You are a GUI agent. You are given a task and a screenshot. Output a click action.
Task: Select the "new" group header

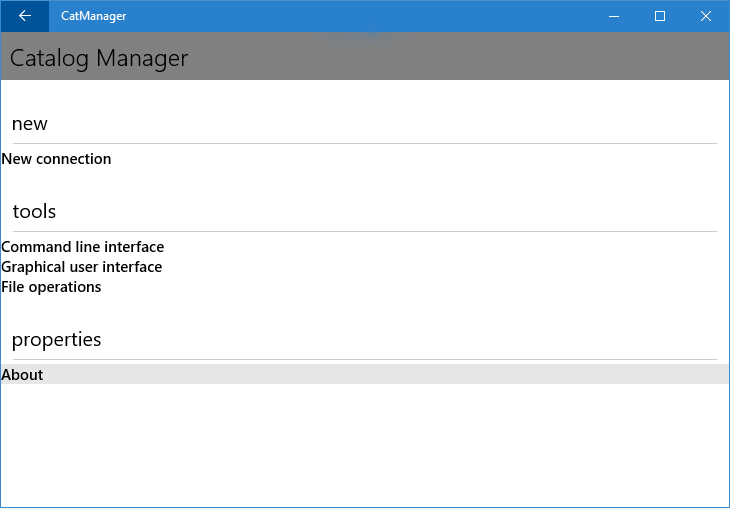coord(30,124)
